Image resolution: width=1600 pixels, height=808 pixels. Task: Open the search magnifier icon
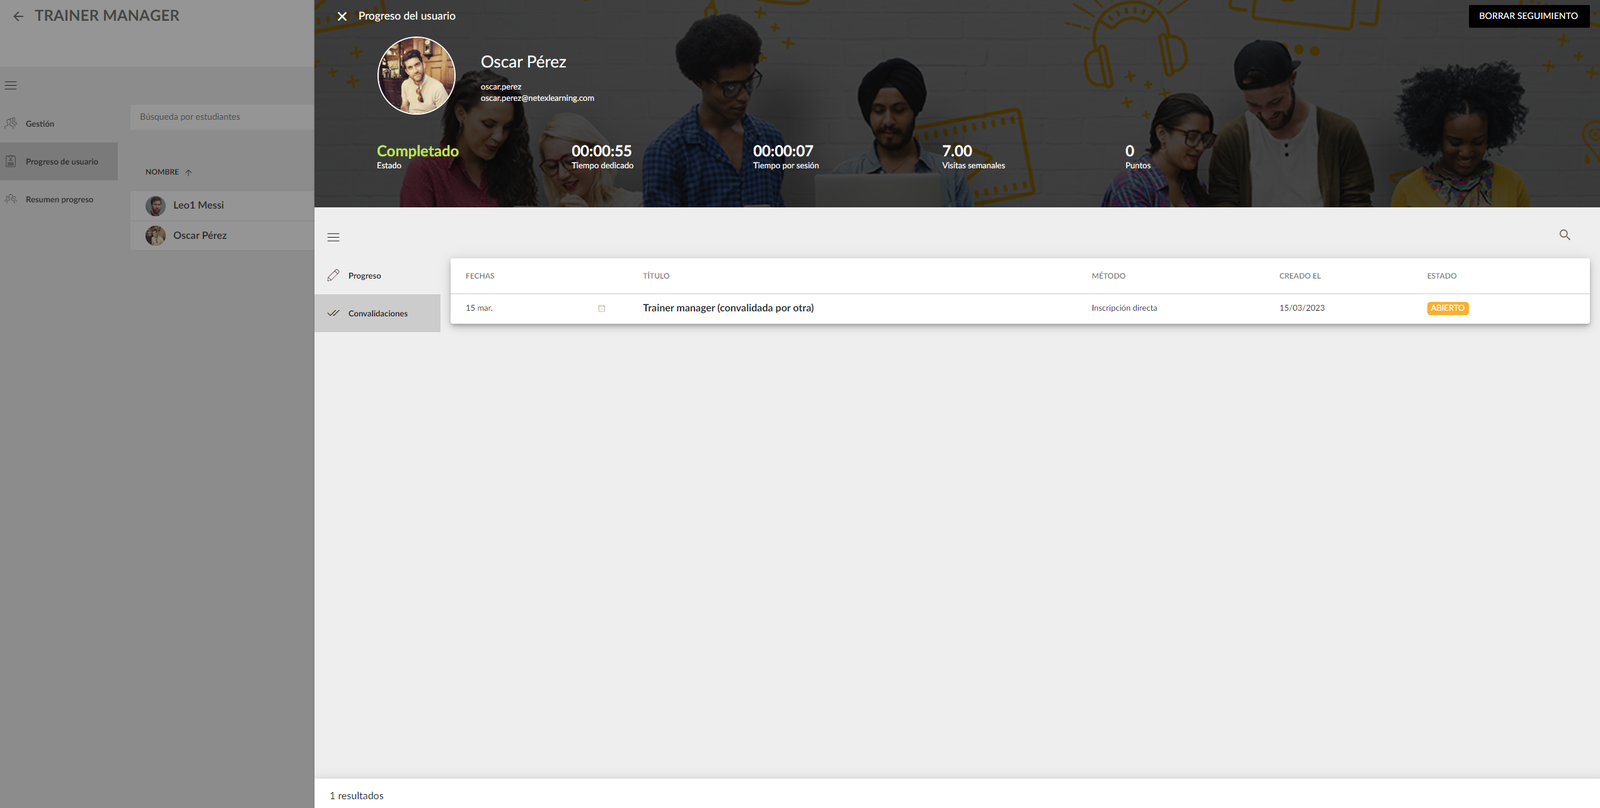[1565, 235]
